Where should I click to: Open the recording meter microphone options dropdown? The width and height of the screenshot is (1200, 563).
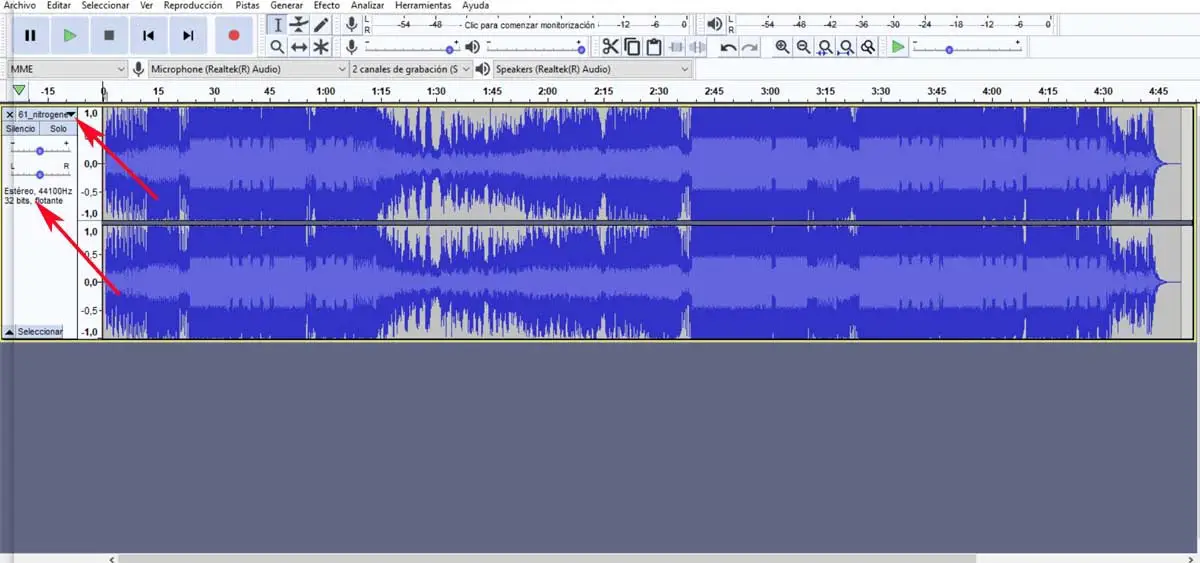tap(351, 24)
